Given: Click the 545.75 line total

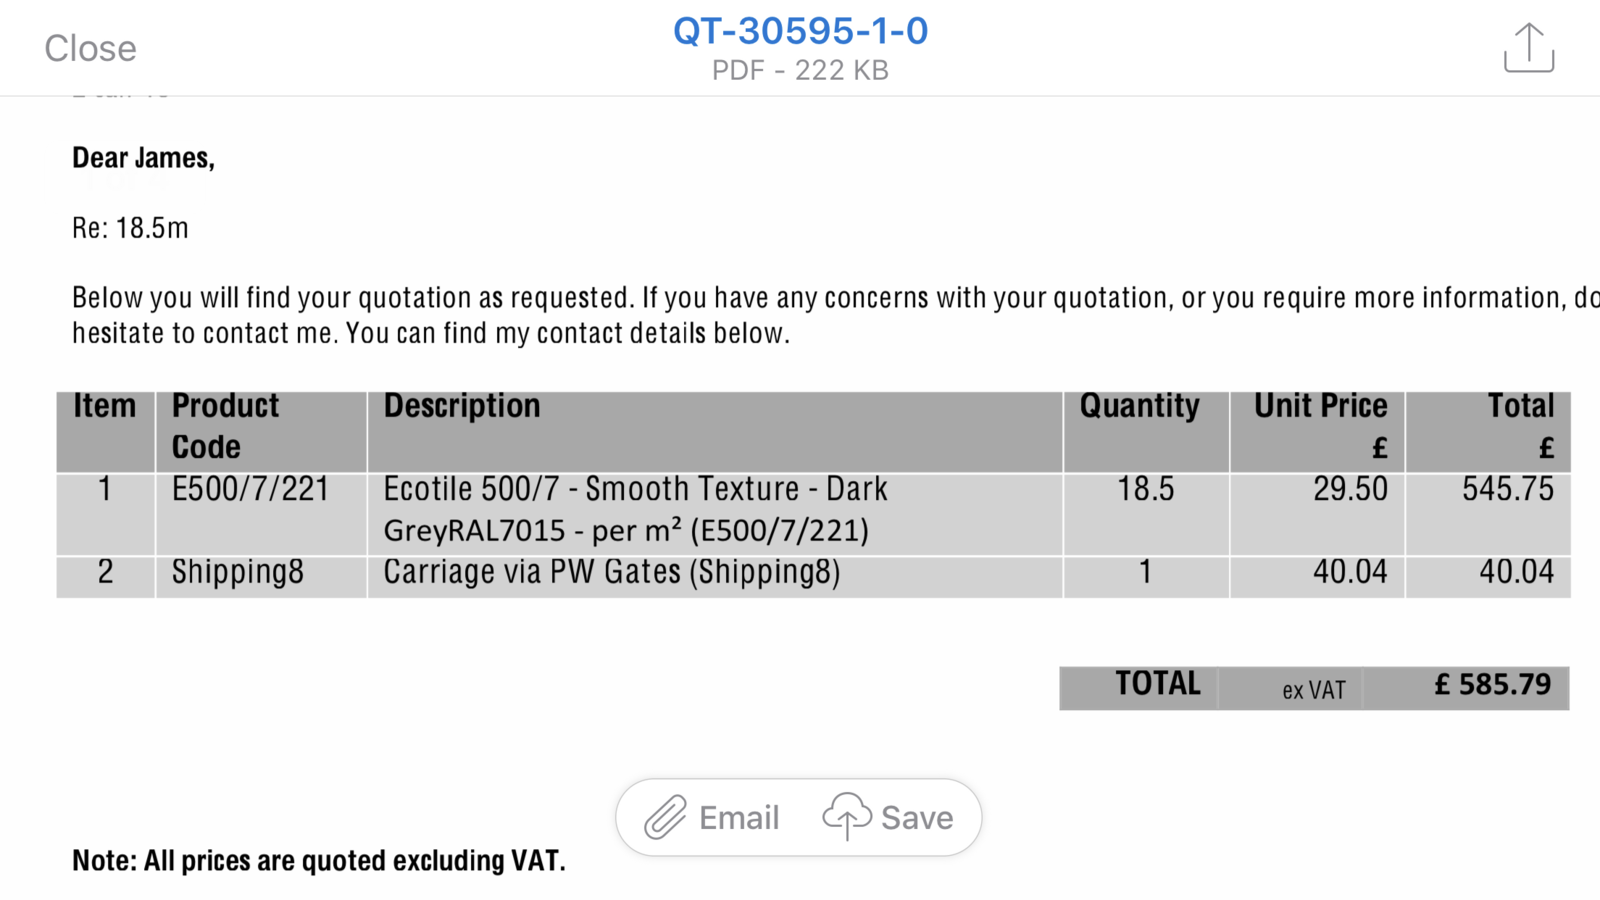Looking at the screenshot, I should [1507, 489].
